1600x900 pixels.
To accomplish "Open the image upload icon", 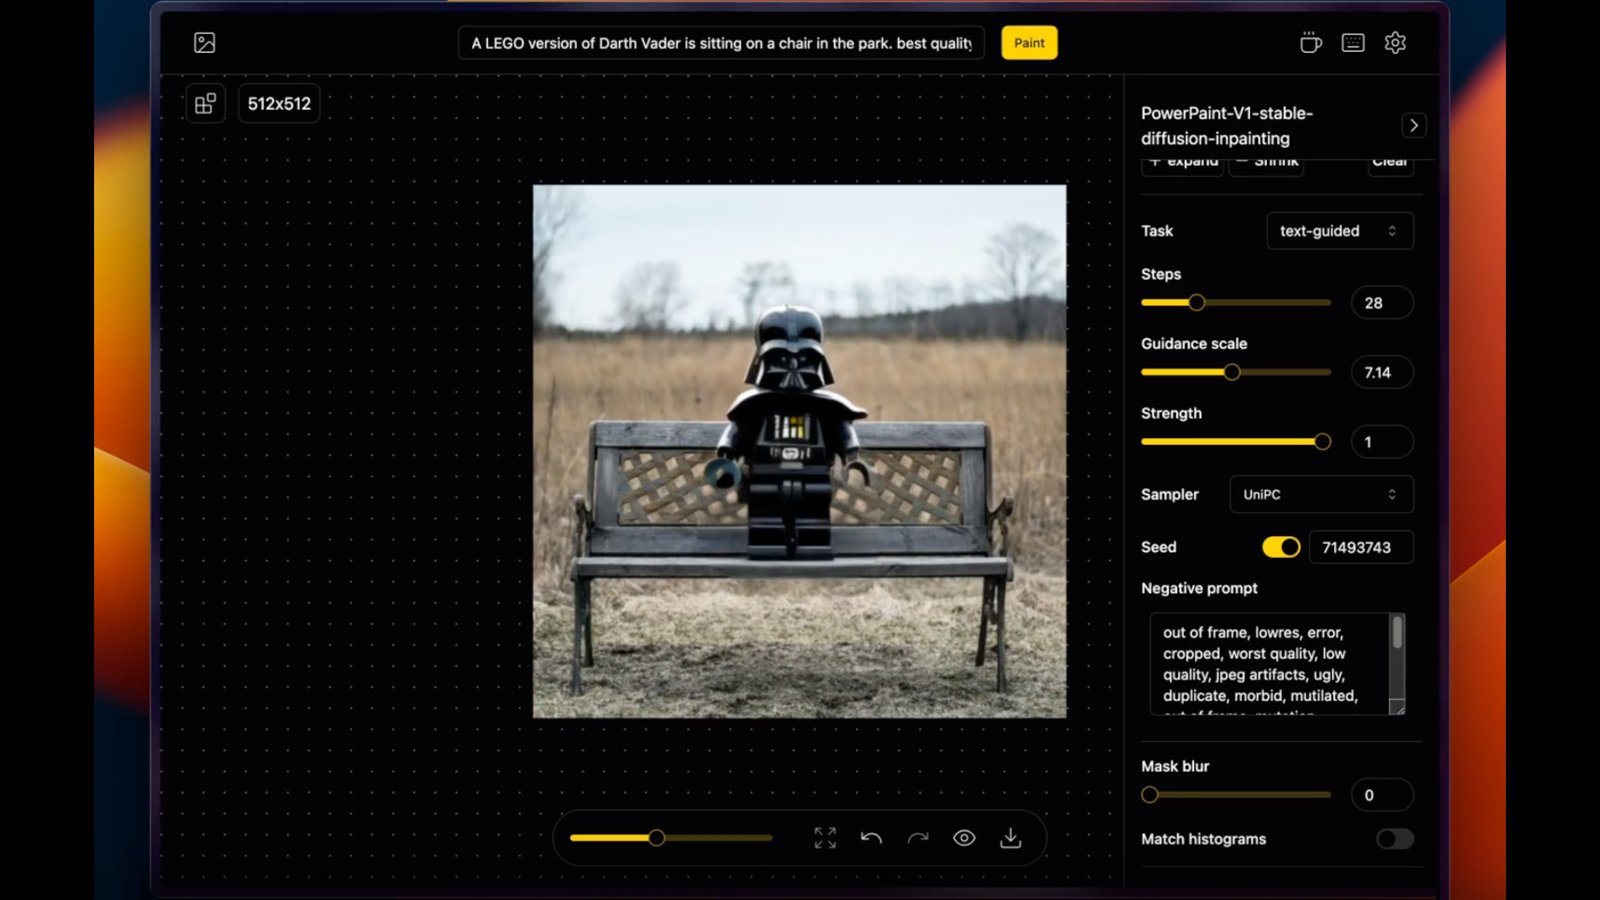I will click(205, 43).
